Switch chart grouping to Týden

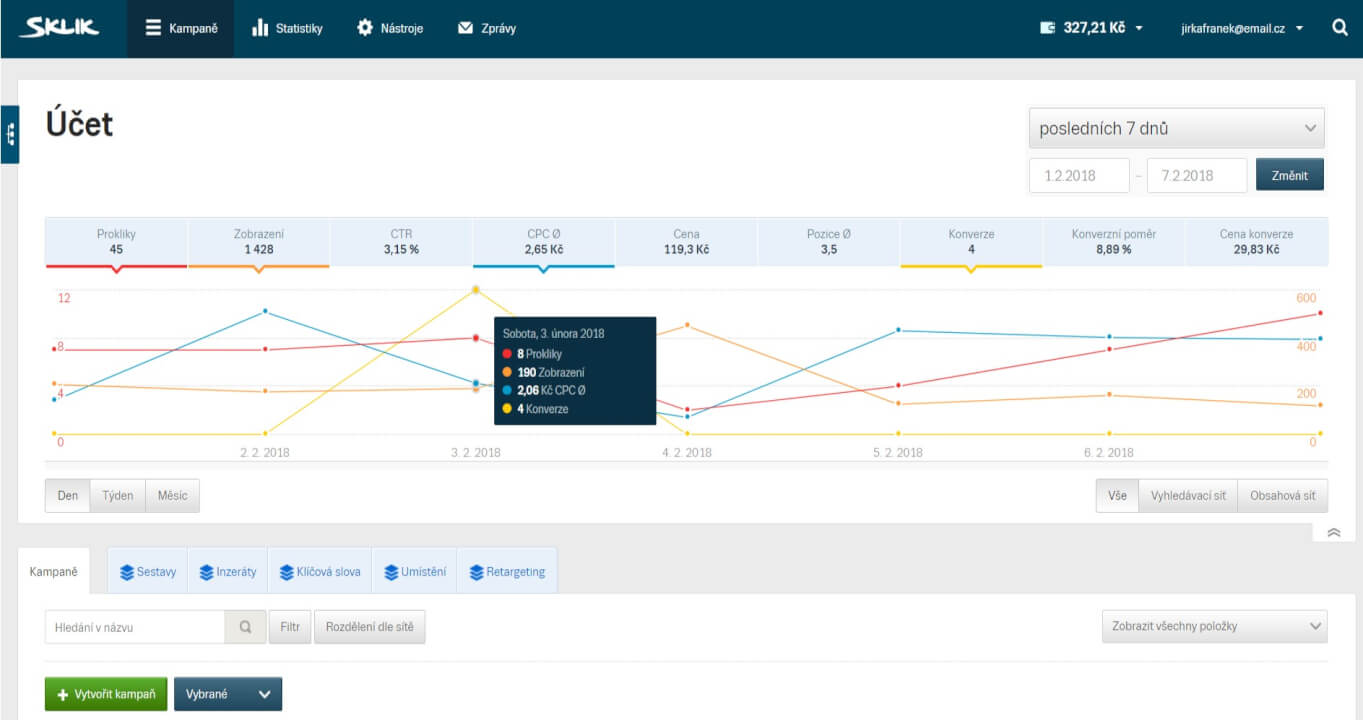click(x=117, y=496)
